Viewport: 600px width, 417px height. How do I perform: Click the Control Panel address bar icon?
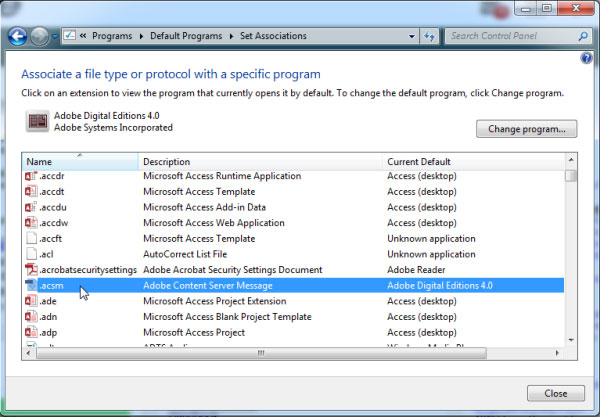coord(70,36)
